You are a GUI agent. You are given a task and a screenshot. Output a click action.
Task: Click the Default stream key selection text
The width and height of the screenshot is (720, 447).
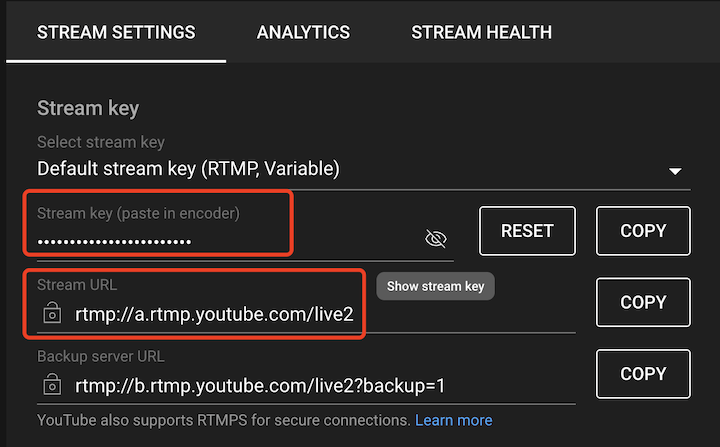(x=188, y=169)
